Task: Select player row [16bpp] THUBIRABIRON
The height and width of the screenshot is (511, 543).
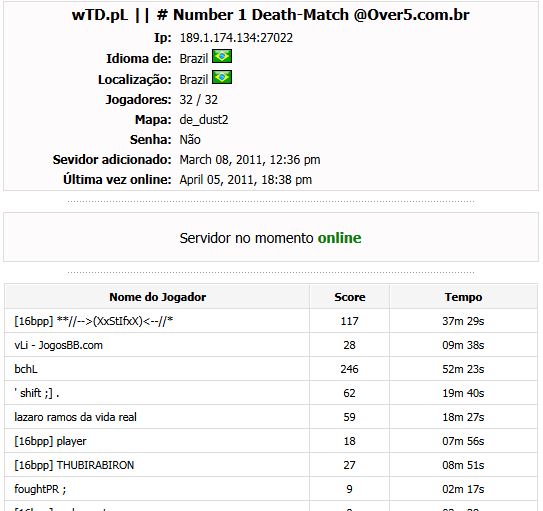Action: [x=271, y=465]
